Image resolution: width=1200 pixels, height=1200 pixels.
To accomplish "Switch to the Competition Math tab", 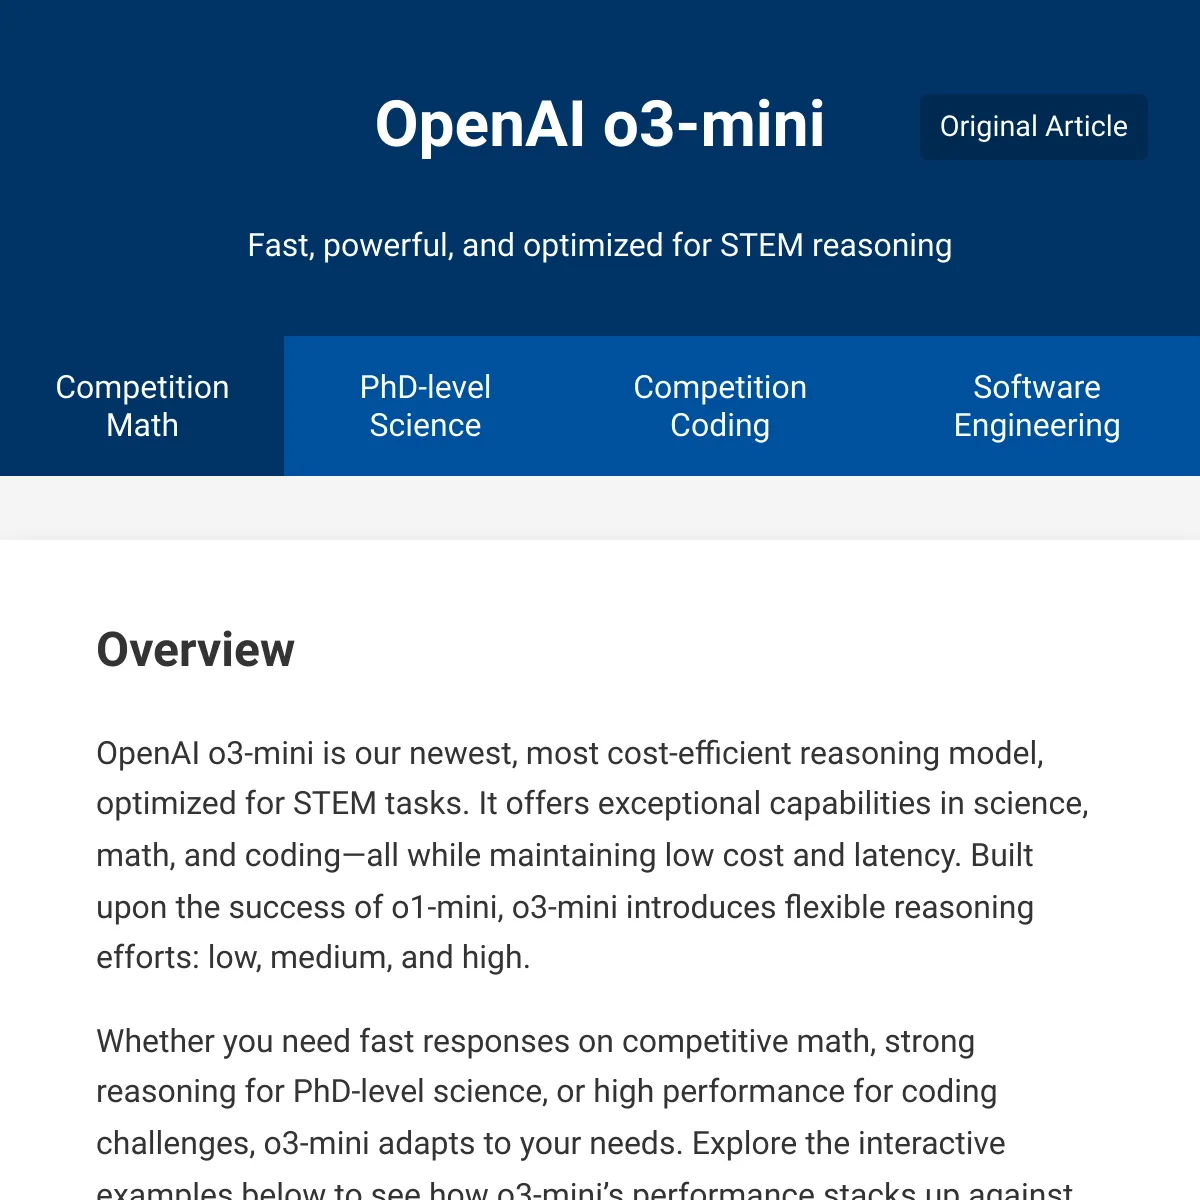I will [x=142, y=406].
